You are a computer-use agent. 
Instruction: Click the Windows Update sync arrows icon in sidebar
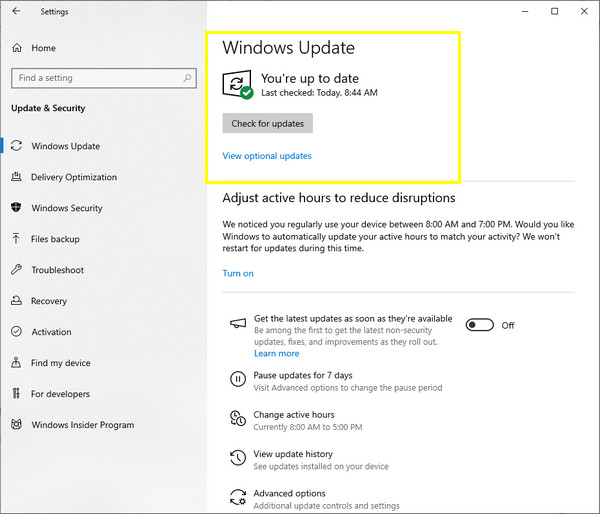(16, 146)
